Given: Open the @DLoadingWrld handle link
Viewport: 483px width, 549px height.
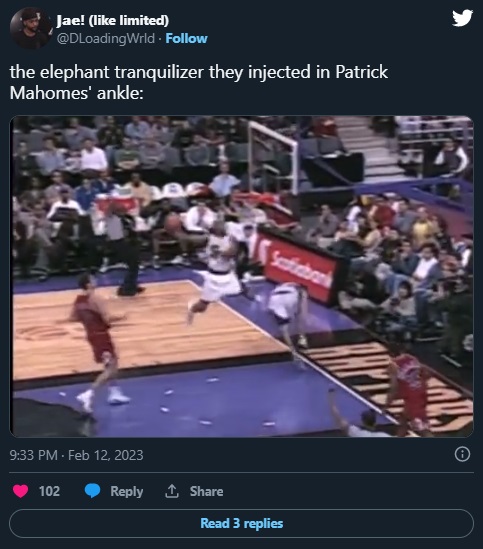Looking at the screenshot, I should point(105,39).
